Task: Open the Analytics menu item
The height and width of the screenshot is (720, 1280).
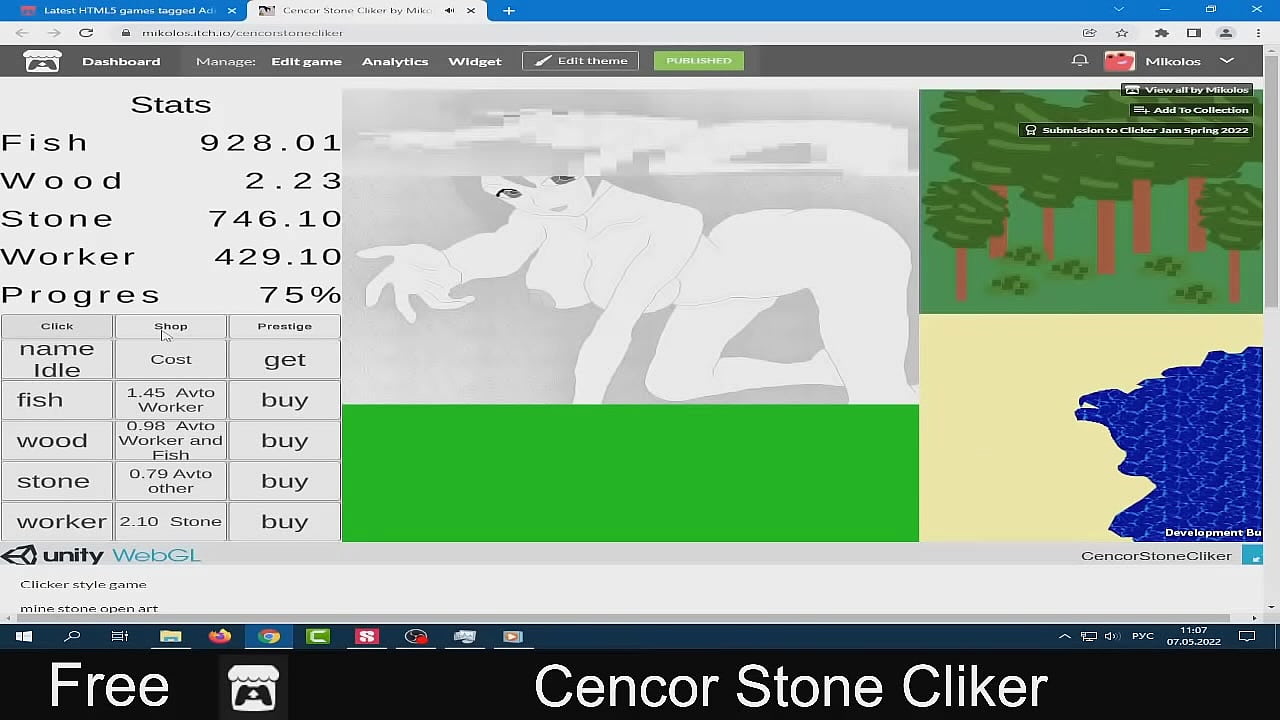Action: pos(395,61)
